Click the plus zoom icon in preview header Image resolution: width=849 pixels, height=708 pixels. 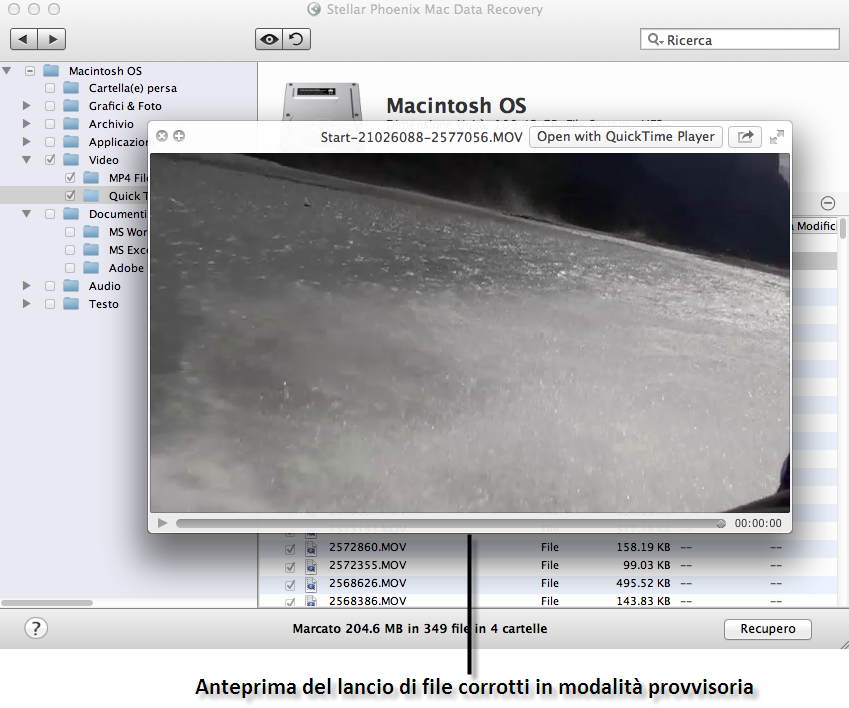[179, 136]
